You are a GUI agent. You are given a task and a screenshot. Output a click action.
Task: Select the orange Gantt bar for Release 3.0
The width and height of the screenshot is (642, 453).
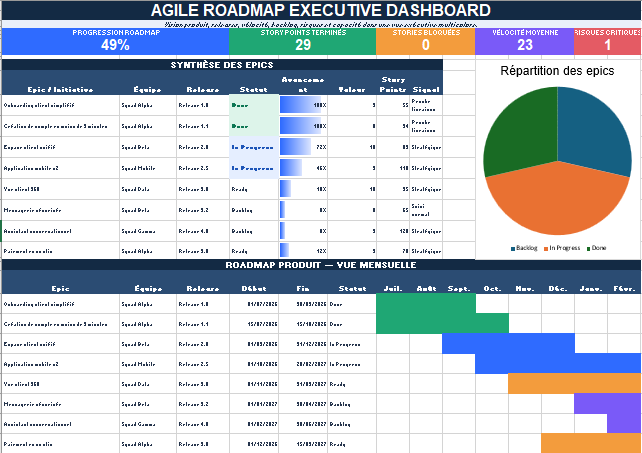tap(575, 384)
